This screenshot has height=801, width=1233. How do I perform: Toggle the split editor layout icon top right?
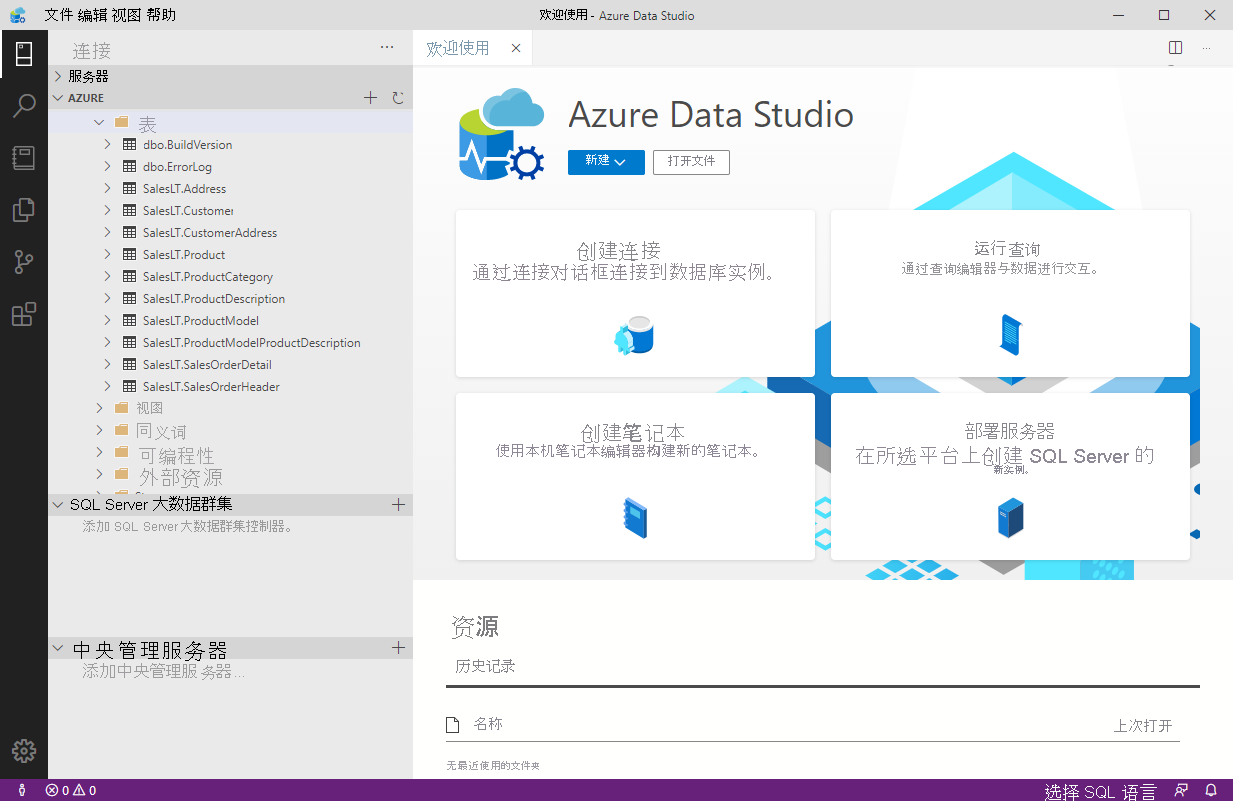(x=1174, y=47)
